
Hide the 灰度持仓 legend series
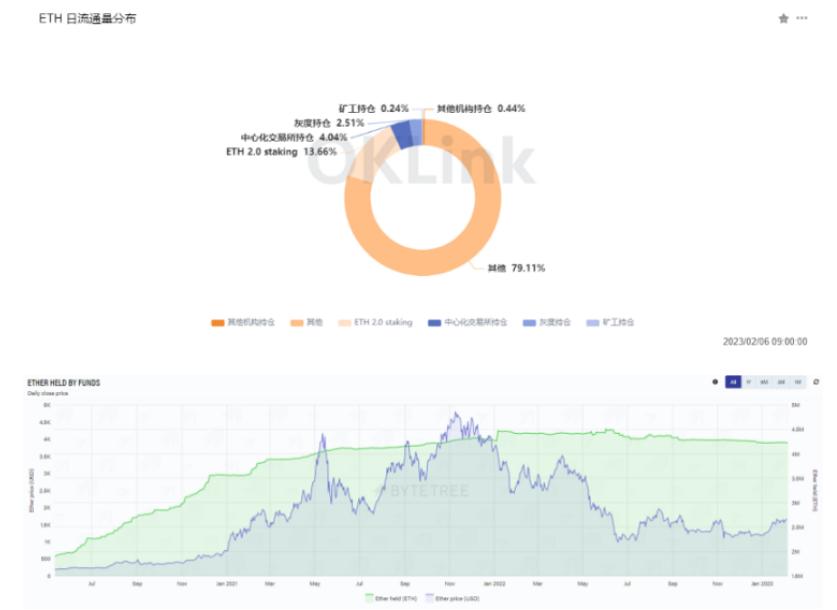pyautogui.click(x=548, y=322)
